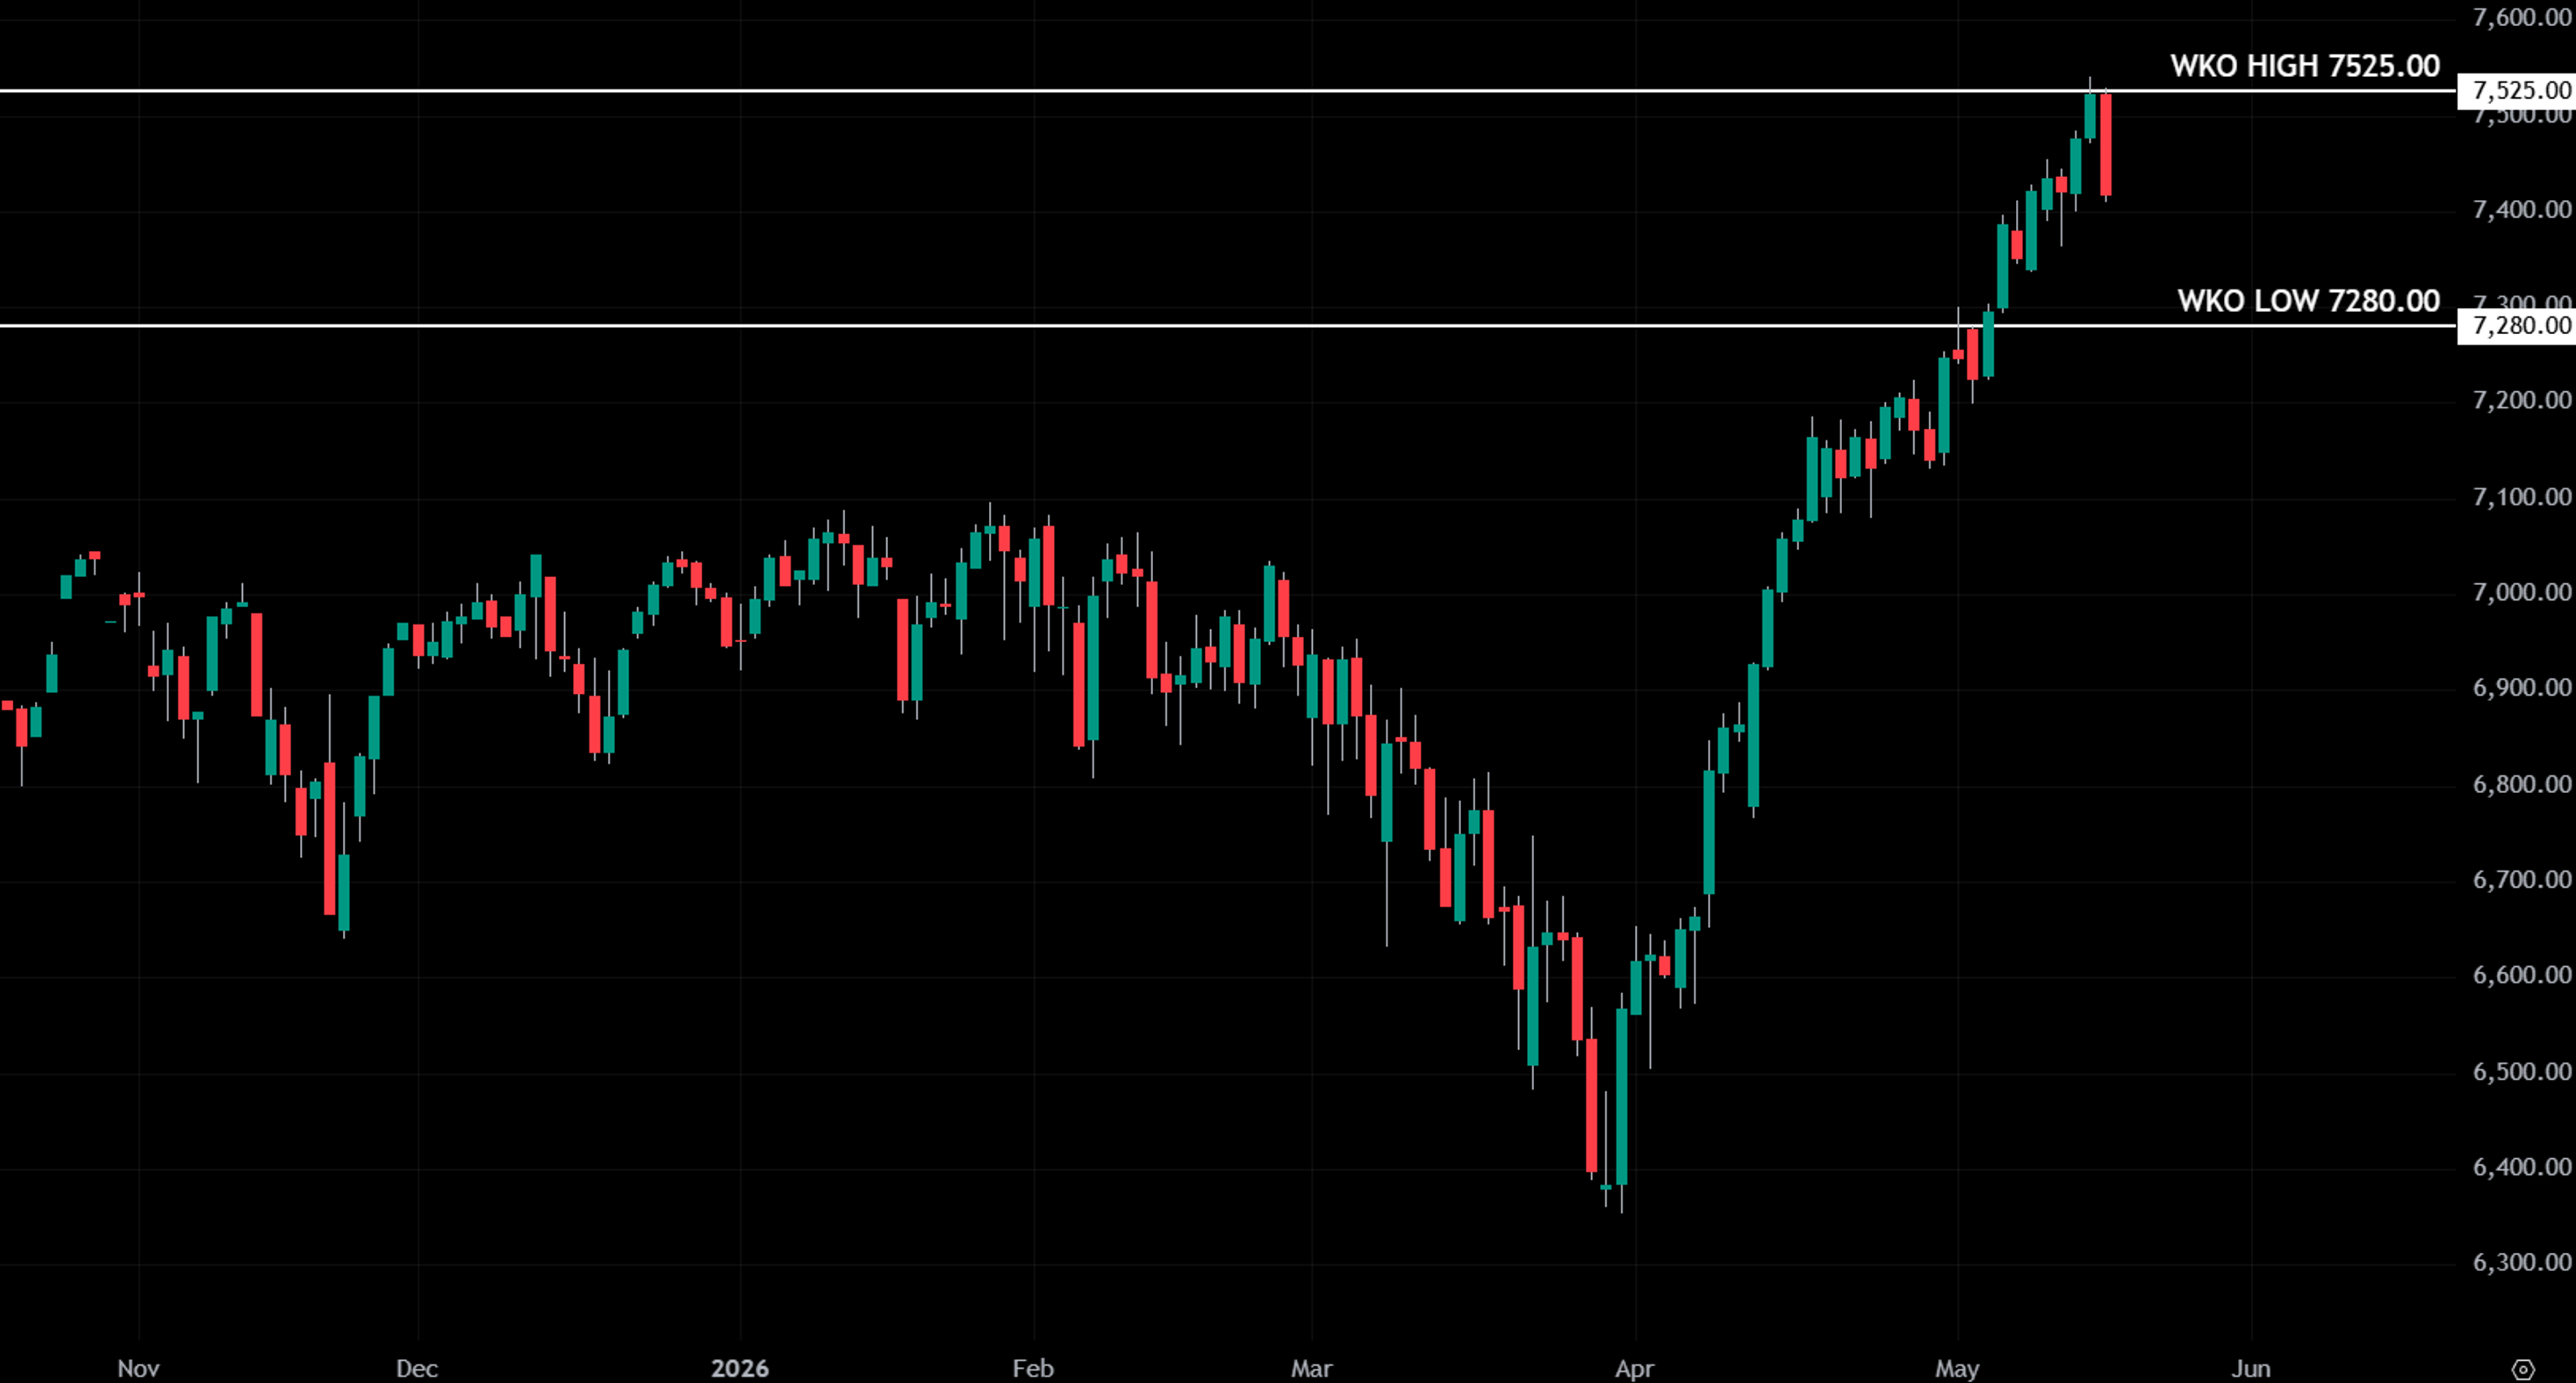Click the Mar label on time axis
Screen dimensions: 2576x1383
[x=1311, y=1368]
